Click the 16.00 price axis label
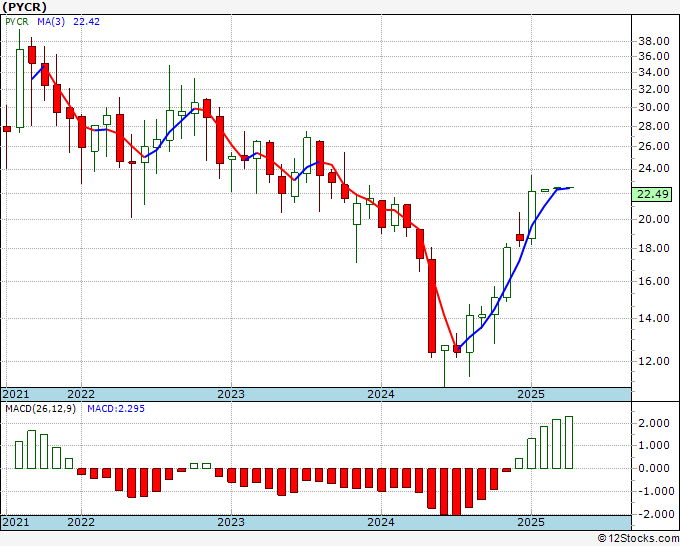 click(654, 281)
